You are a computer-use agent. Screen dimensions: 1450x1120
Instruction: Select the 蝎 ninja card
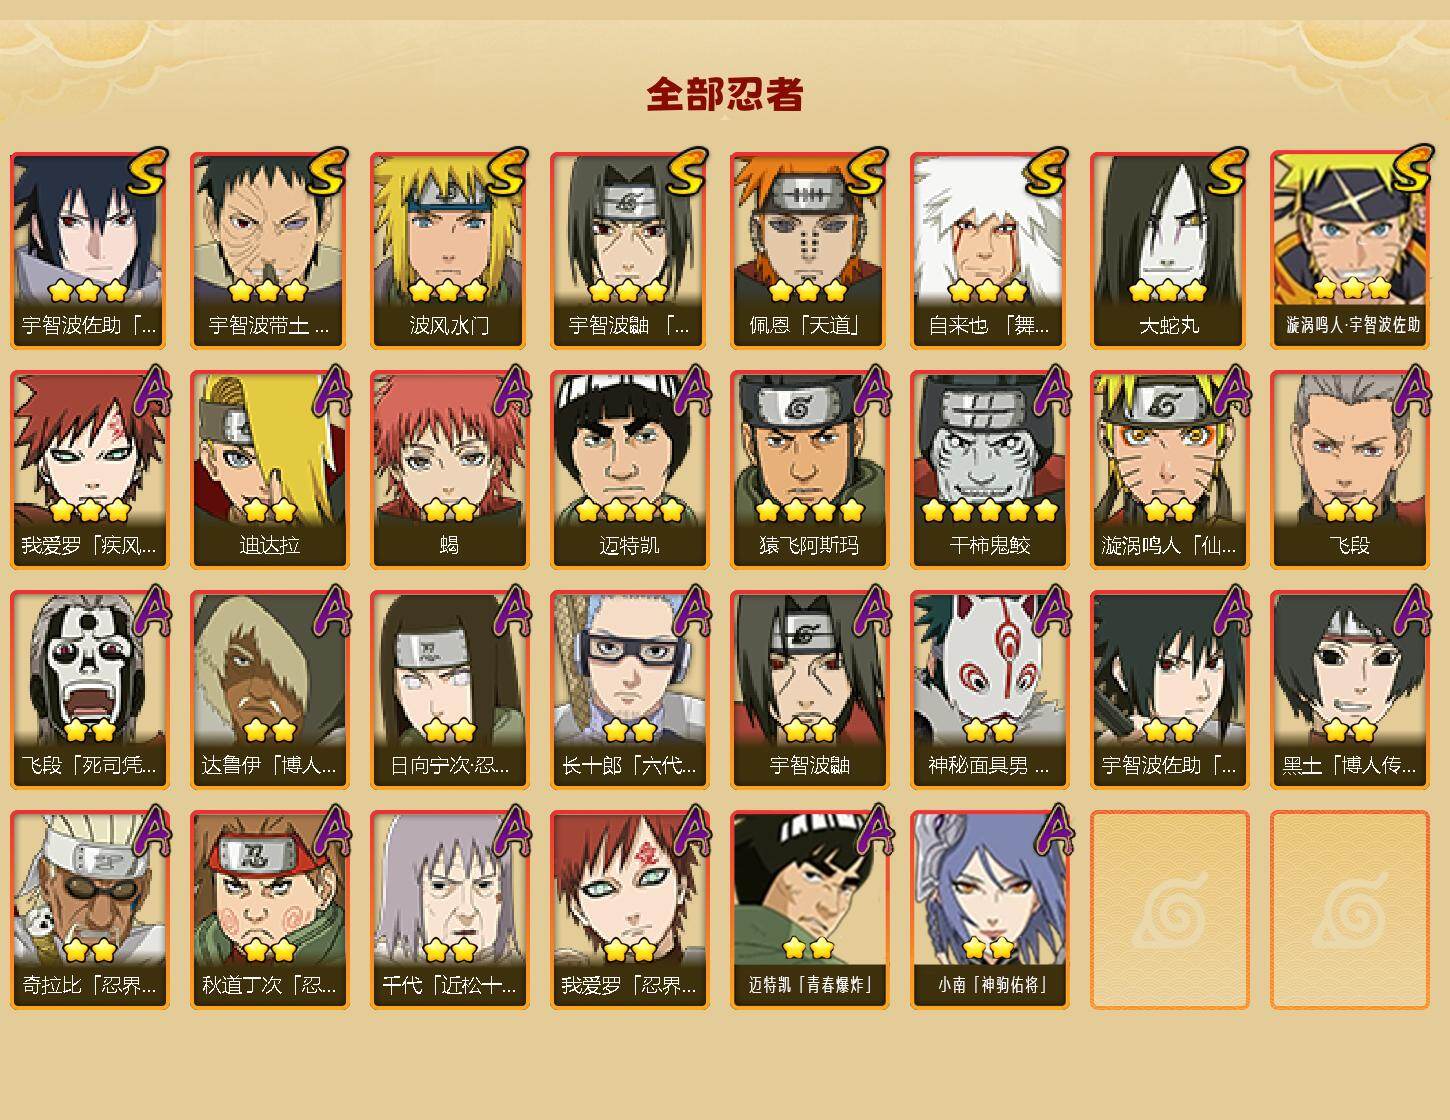tap(449, 470)
